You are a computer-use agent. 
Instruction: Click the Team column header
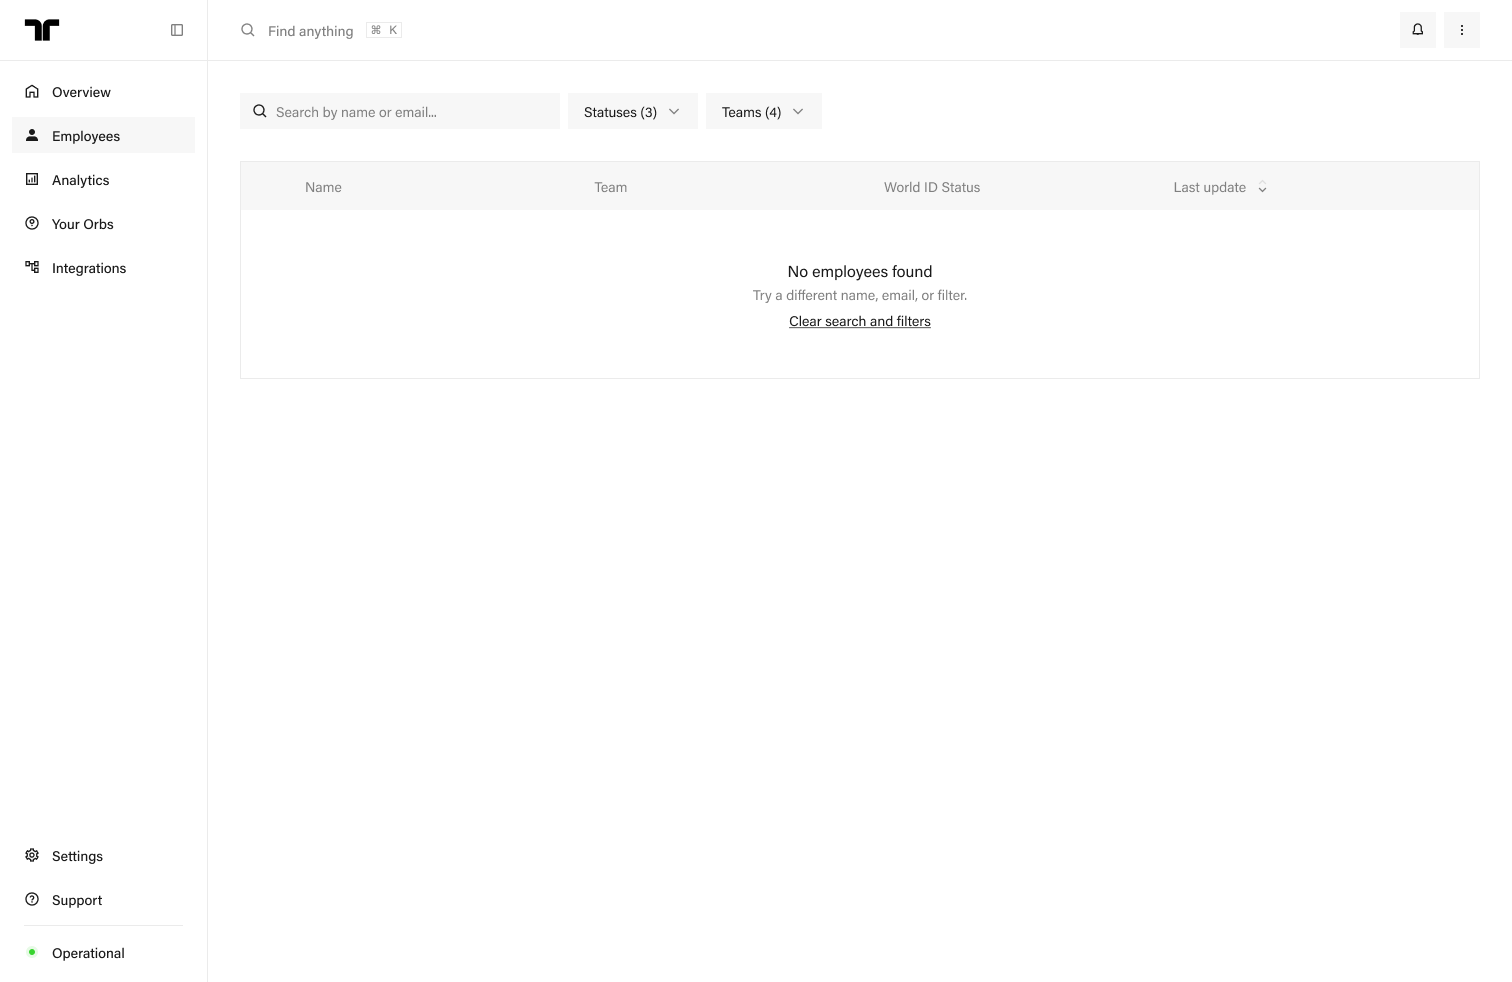(611, 187)
